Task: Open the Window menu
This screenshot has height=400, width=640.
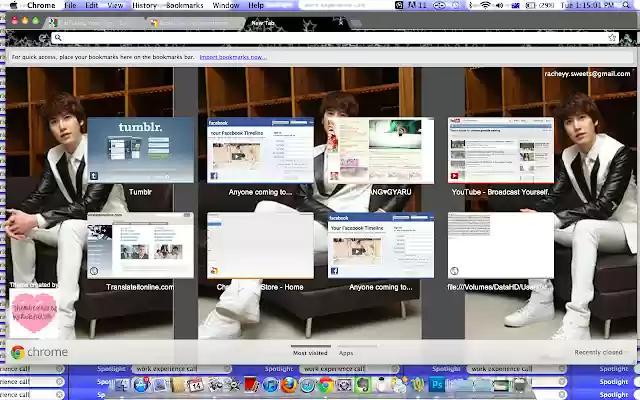Action: (x=226, y=5)
